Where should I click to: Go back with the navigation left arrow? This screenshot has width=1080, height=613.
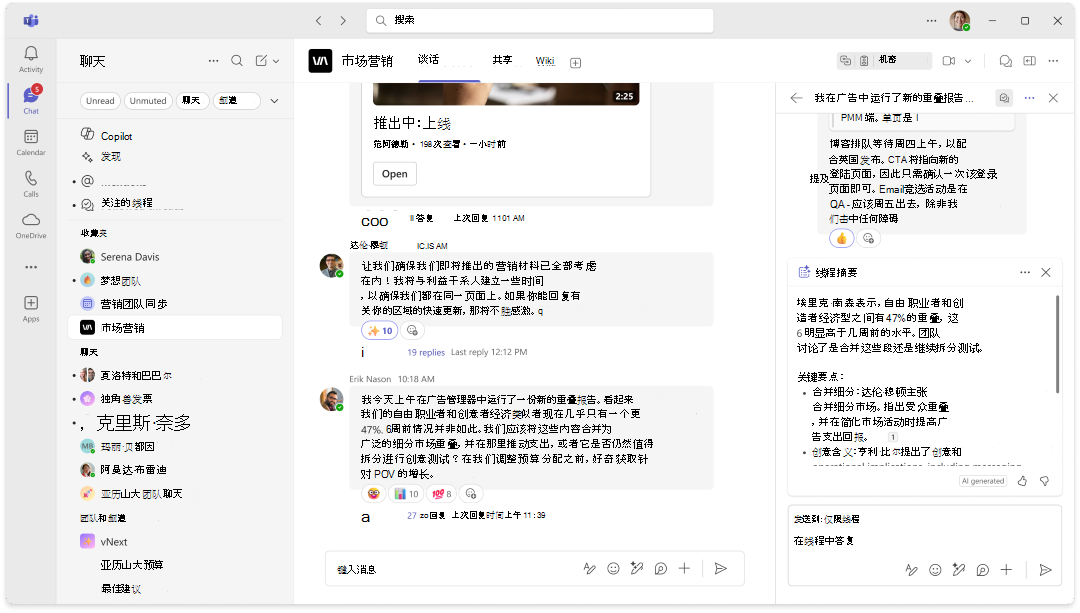click(x=318, y=21)
